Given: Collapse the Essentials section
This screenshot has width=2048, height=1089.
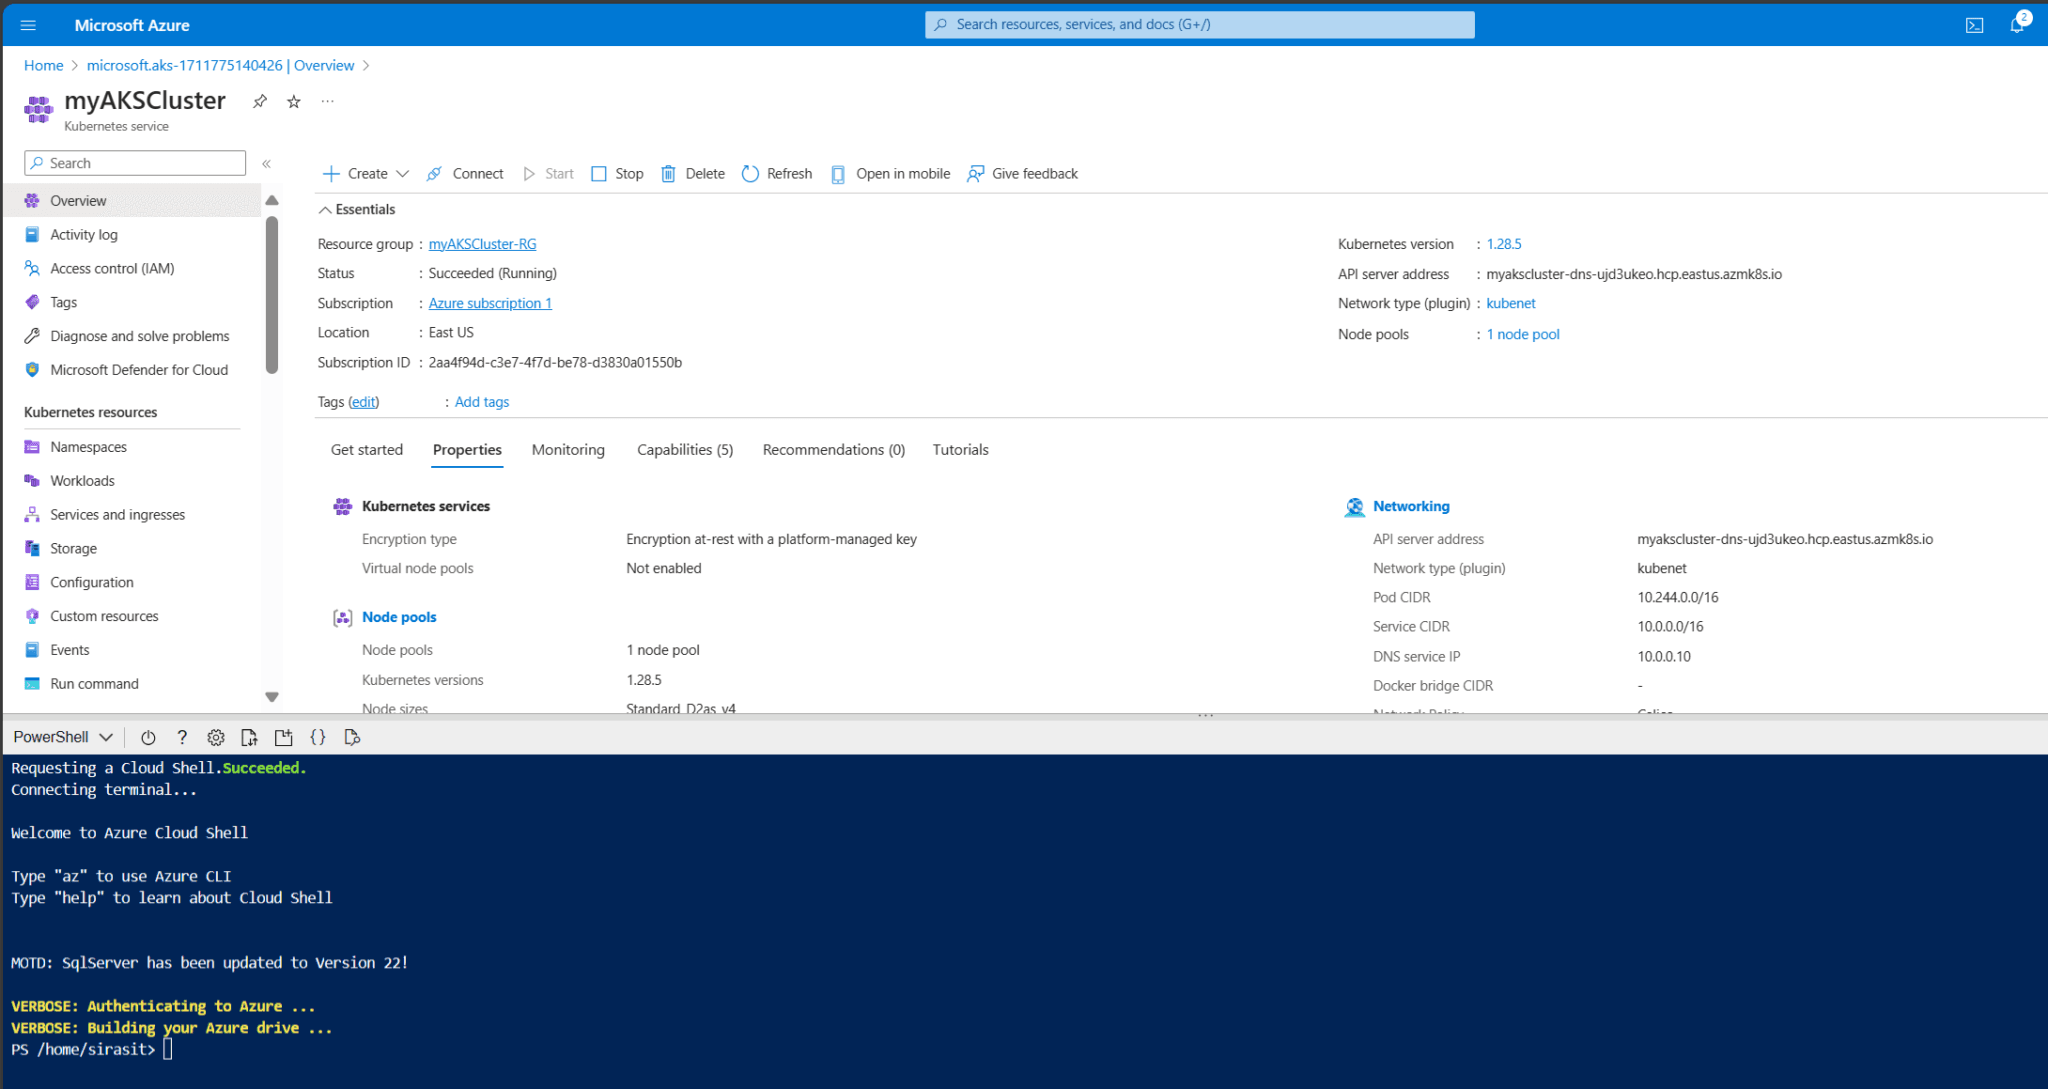Looking at the screenshot, I should 357,209.
